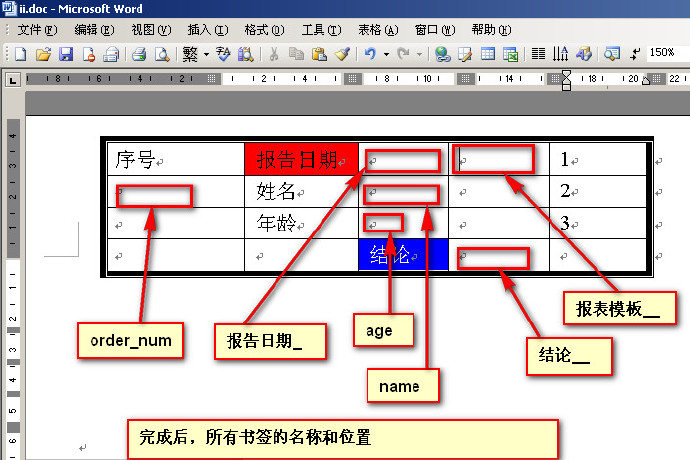The image size is (690, 460).
Task: Click the Change Text Direction icon
Action: [x=561, y=54]
